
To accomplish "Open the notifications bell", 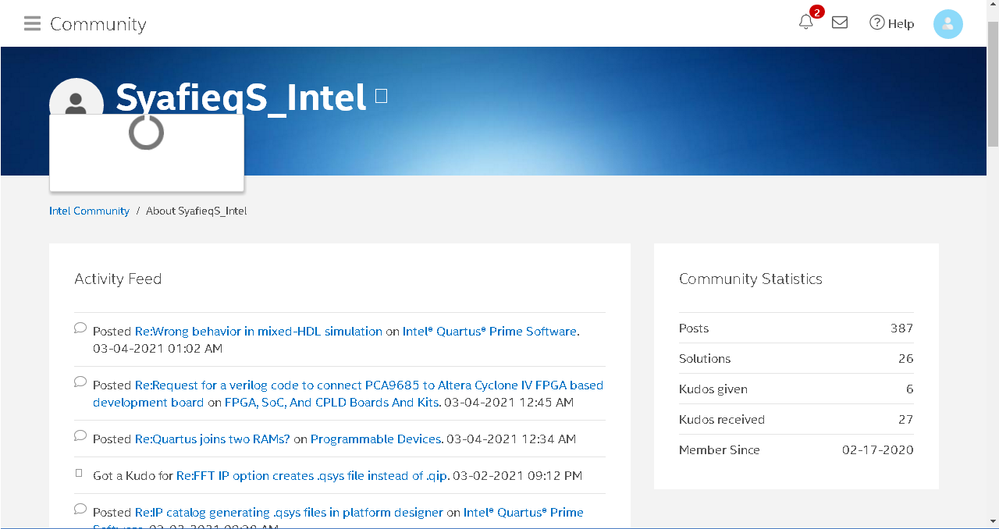I will [806, 22].
